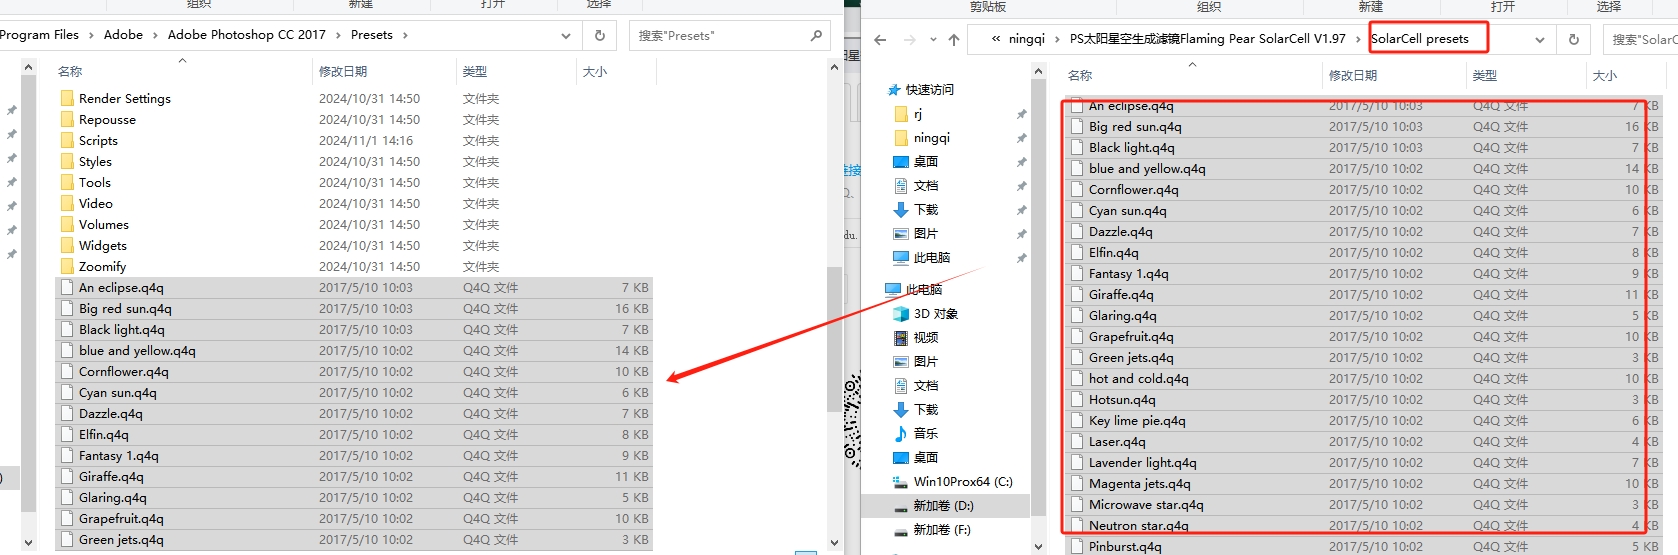Viewport: 1678px width, 555px height.
Task: Click SolarCell presets breadcrumb
Action: [x=1420, y=39]
